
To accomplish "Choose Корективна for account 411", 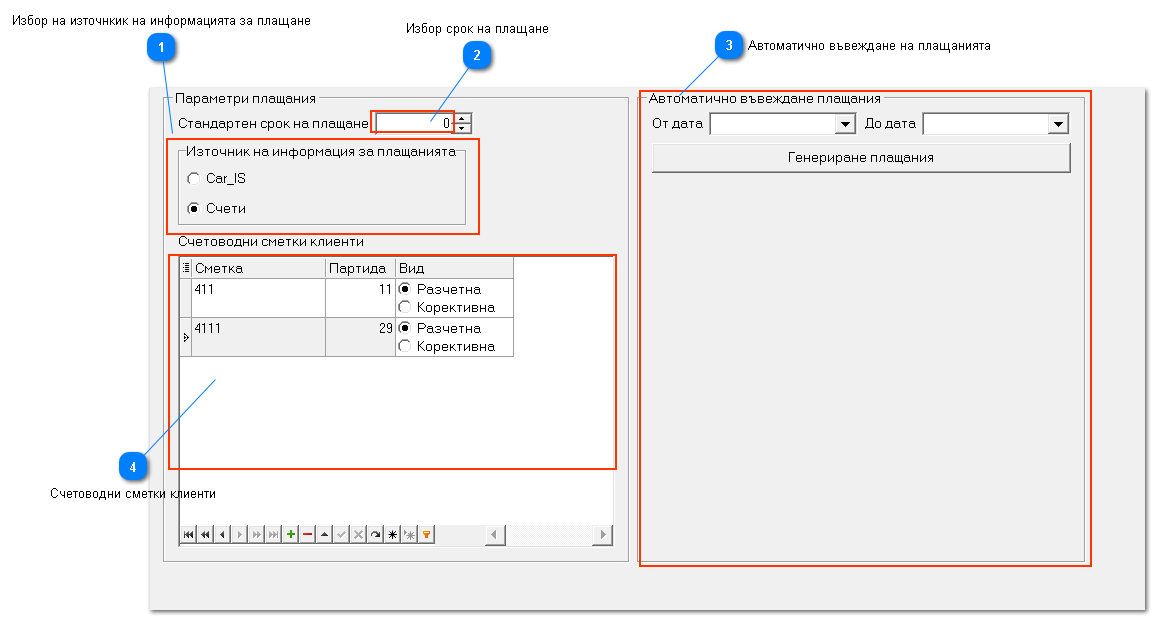I will point(404,308).
